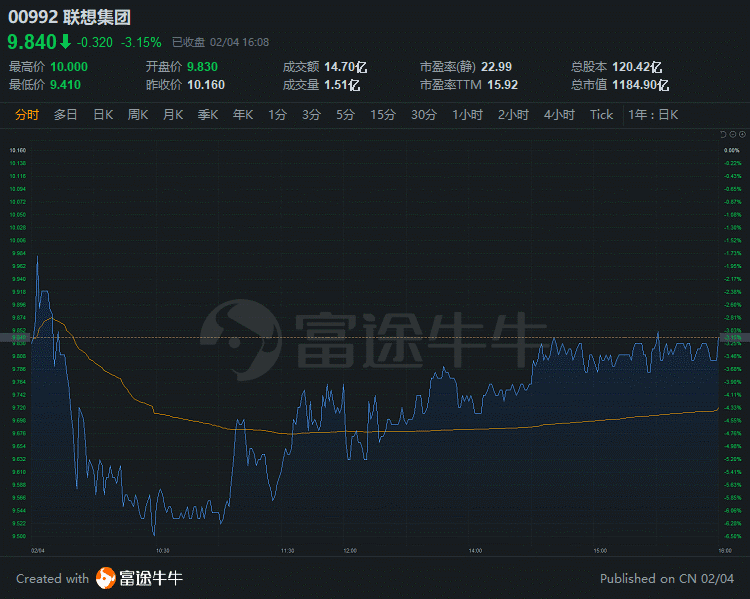Click the 00992 联想集团 stock title

[x=69, y=17]
